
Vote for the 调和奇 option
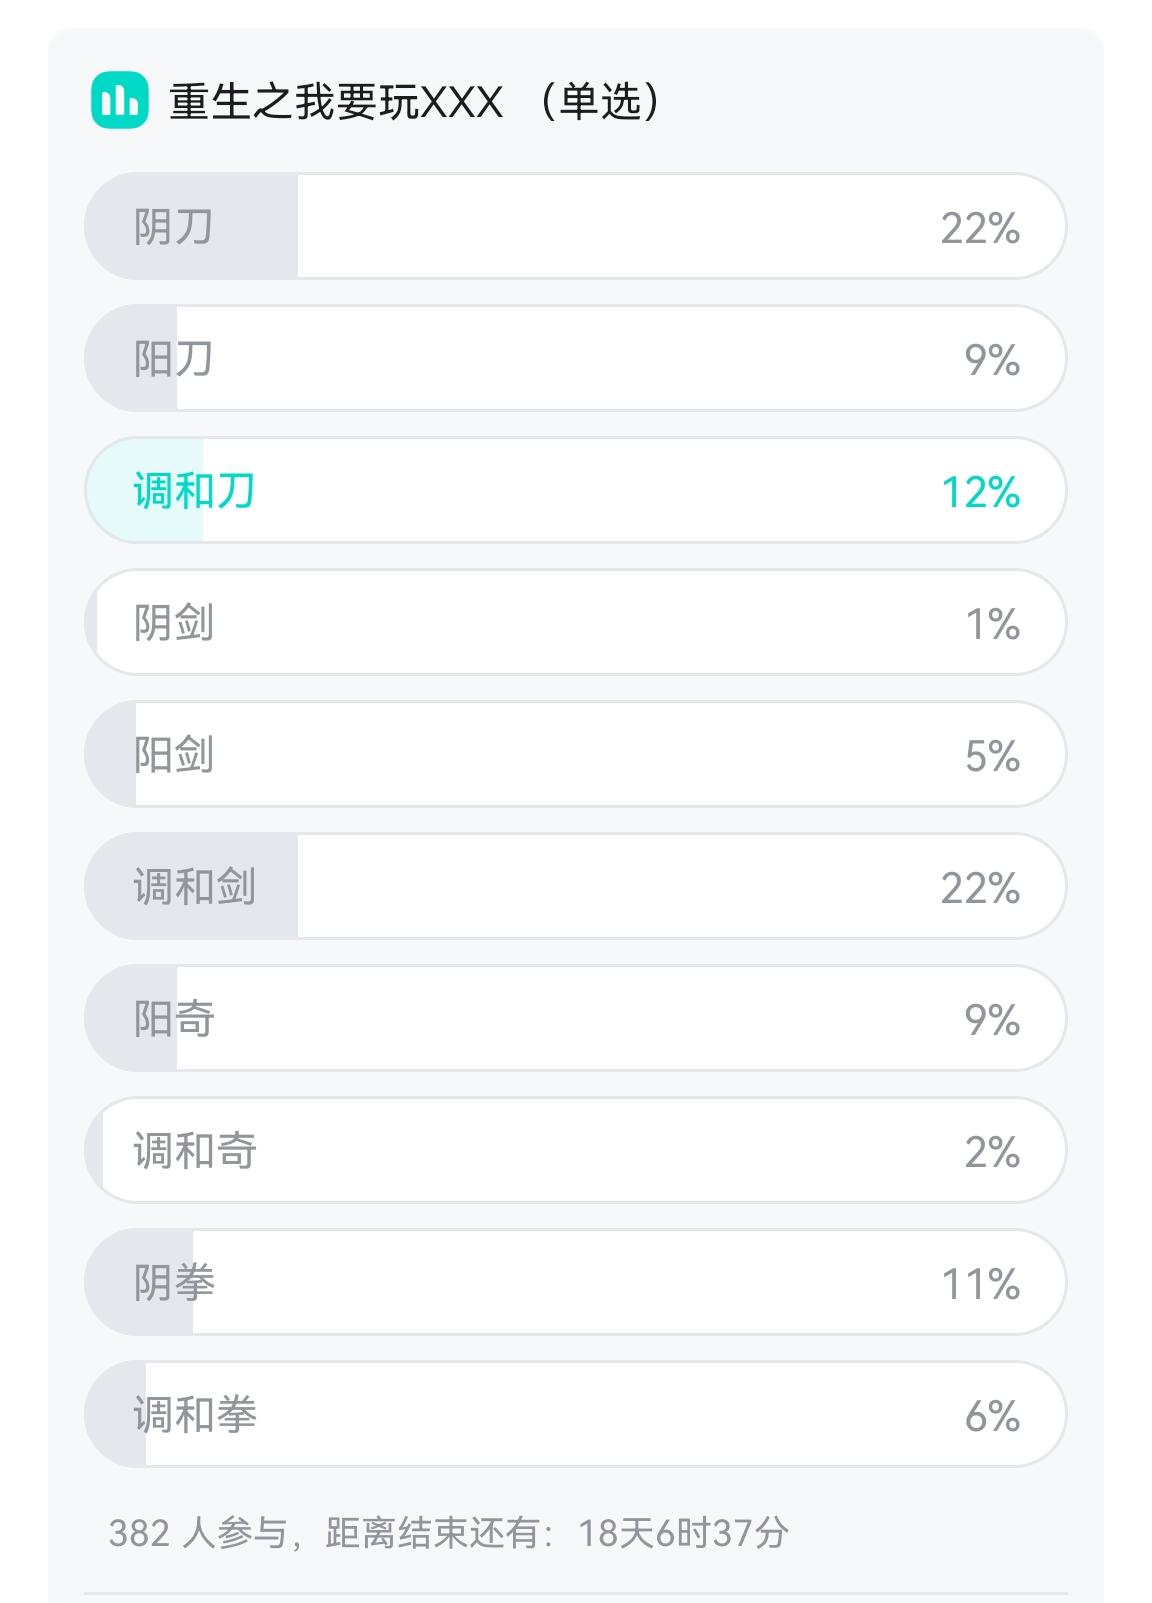point(574,1151)
